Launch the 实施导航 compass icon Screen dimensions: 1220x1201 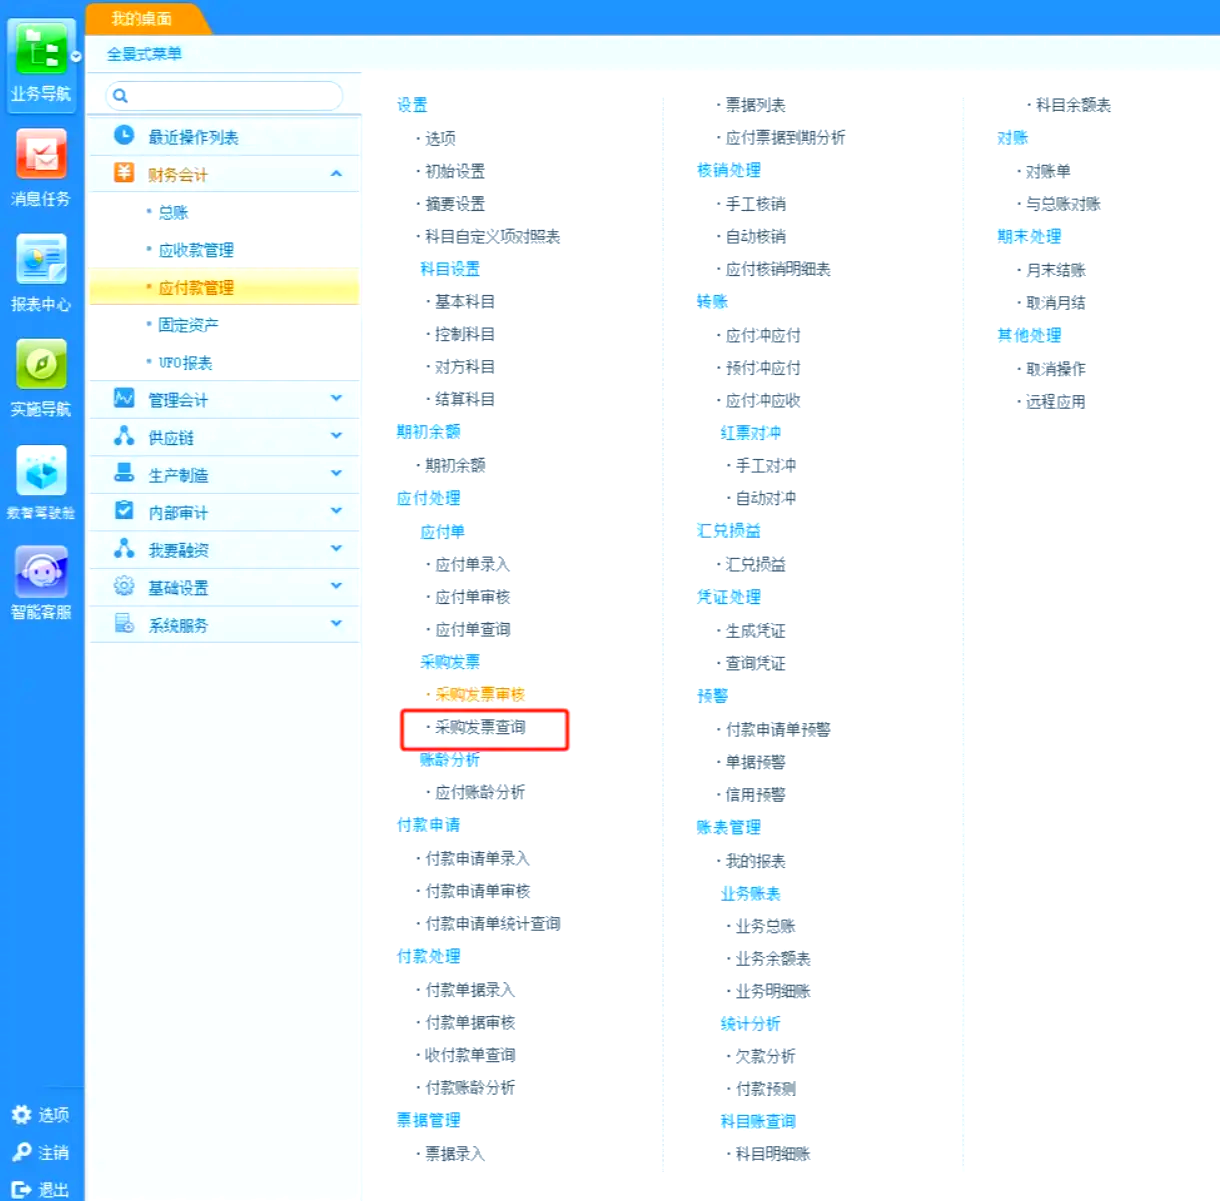click(x=41, y=364)
